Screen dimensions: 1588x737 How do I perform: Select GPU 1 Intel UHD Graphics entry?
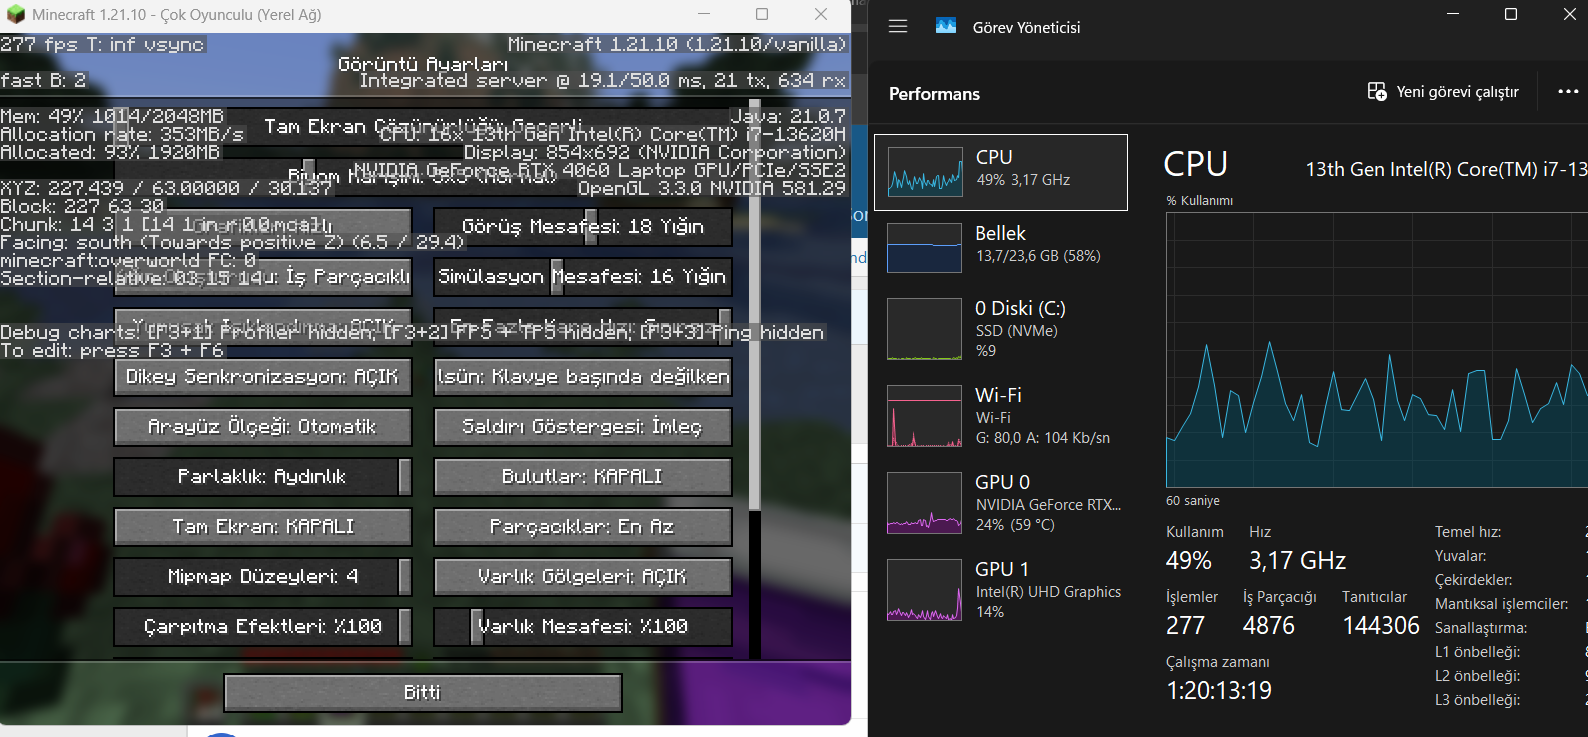click(x=1001, y=590)
